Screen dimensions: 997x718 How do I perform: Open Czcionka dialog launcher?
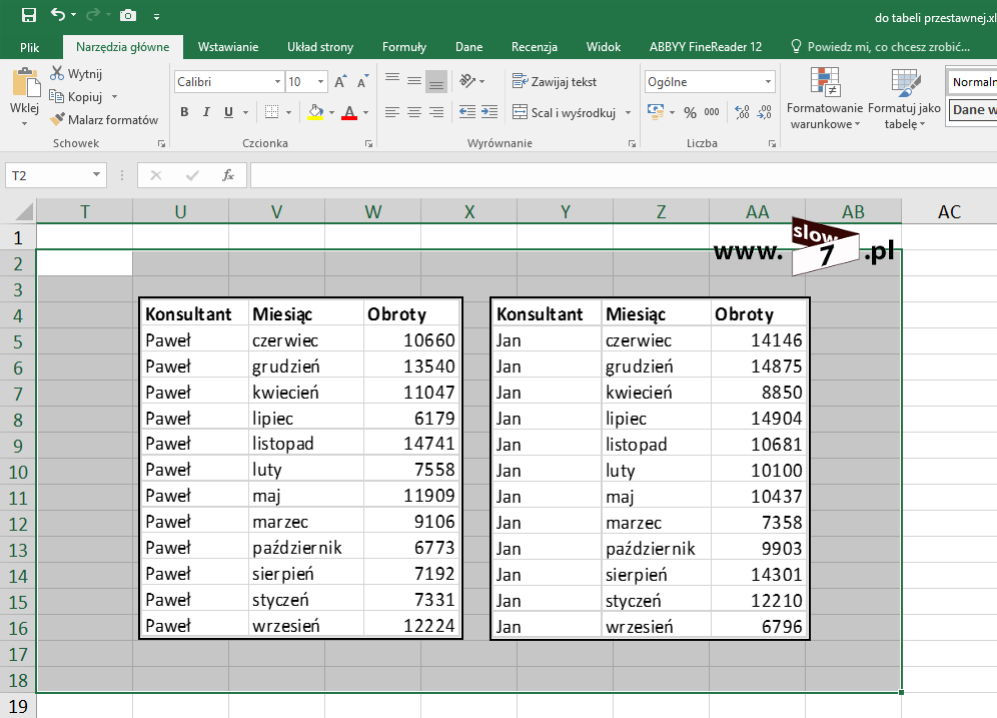(x=369, y=144)
